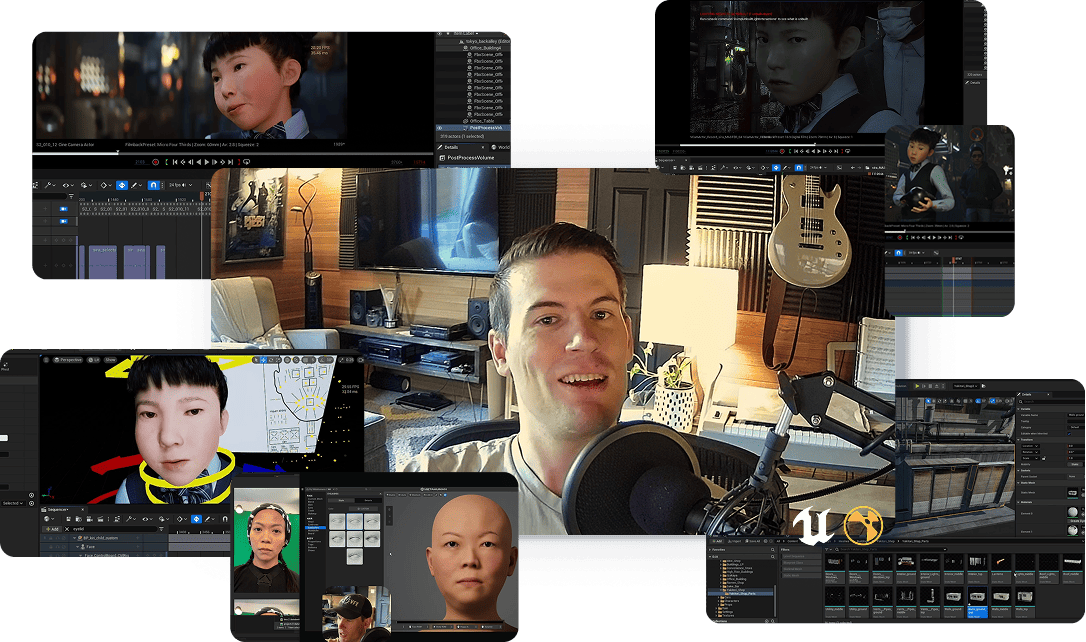Select the blue-highlighted asset in the Content Browser
Image resolution: width=1086 pixels, height=642 pixels.
point(977,603)
